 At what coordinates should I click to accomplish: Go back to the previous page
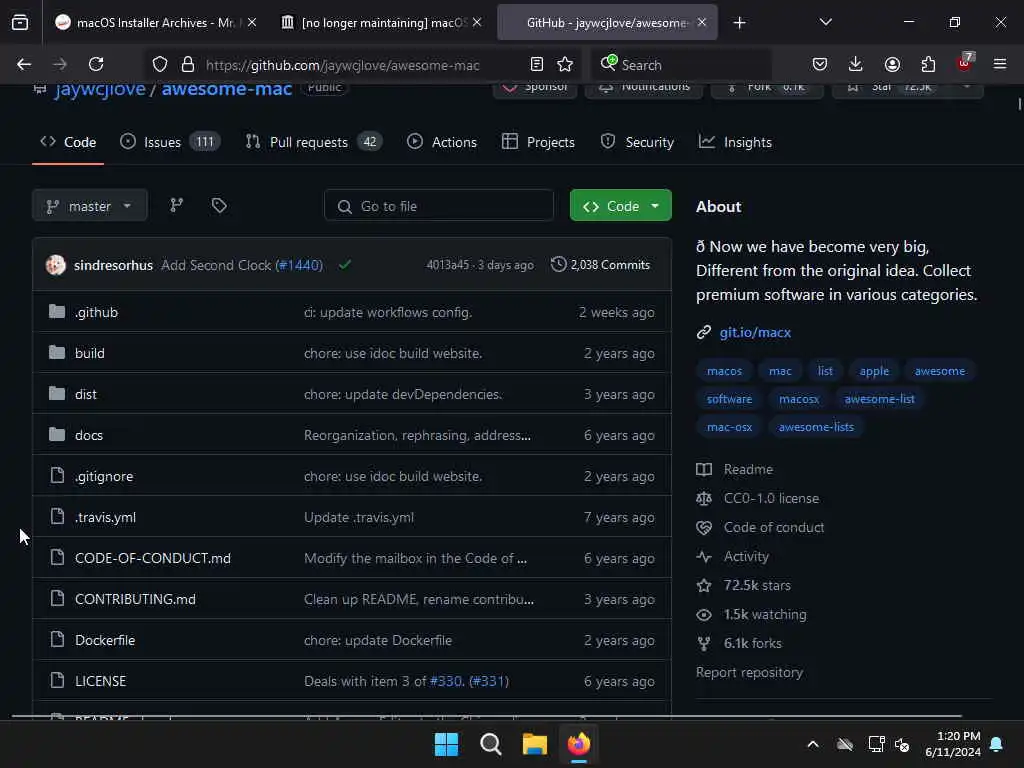24,64
